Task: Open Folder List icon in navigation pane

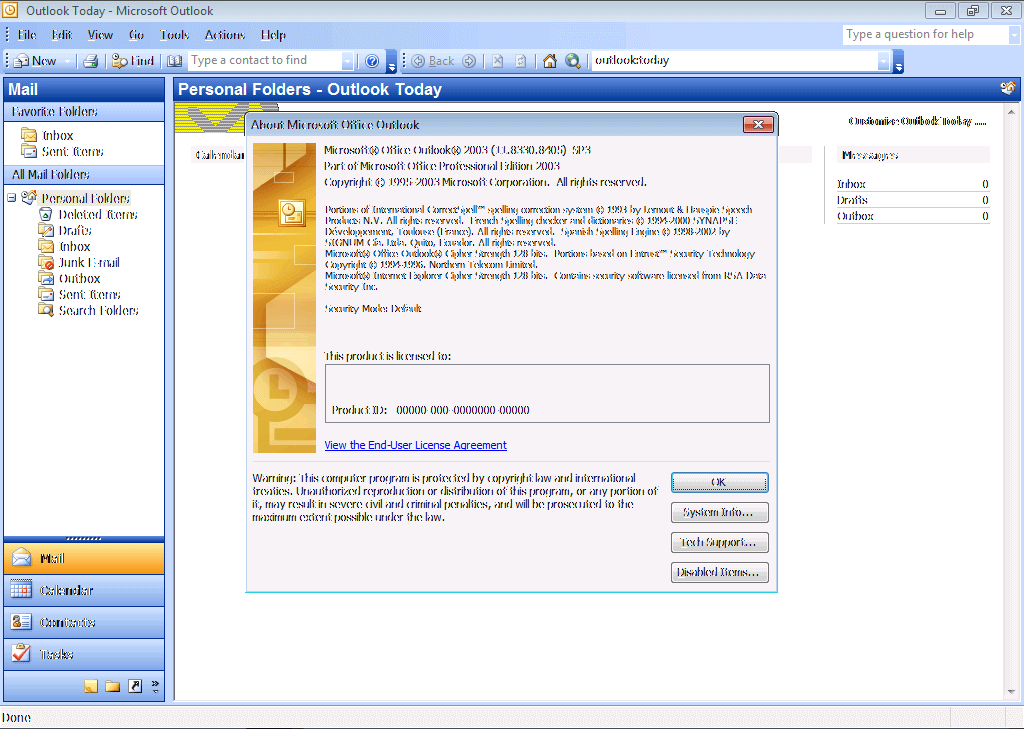Action: tap(113, 686)
